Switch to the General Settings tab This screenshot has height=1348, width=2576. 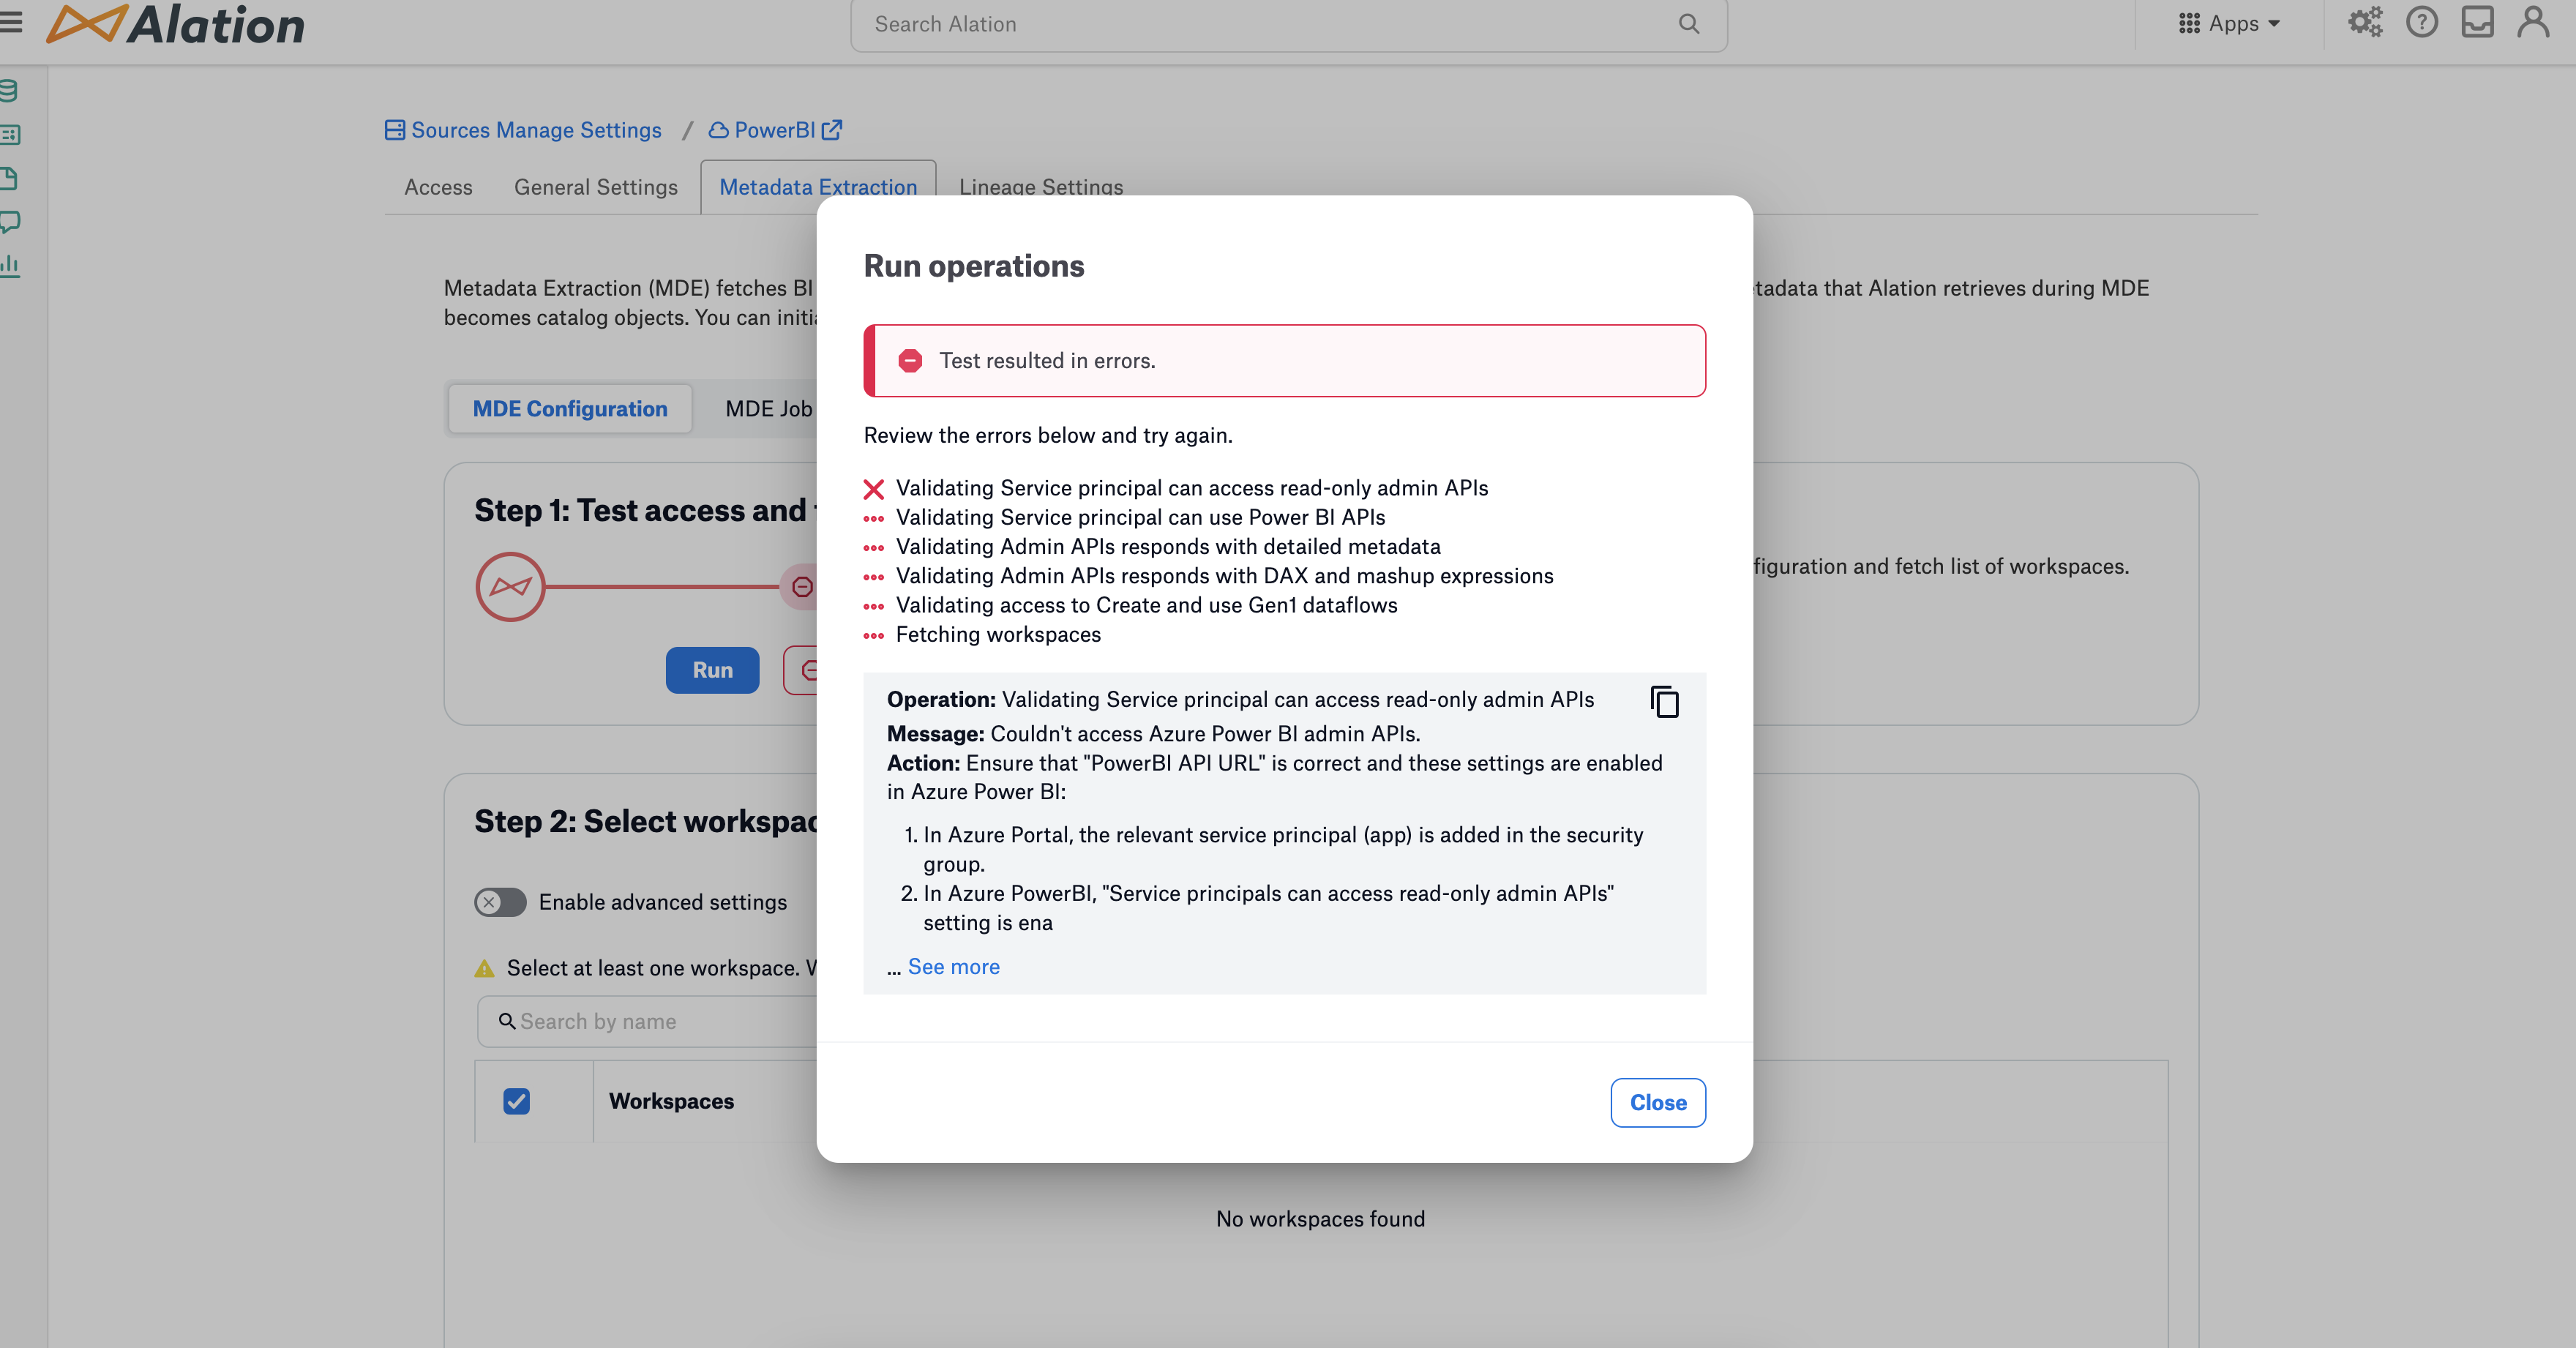coord(595,187)
